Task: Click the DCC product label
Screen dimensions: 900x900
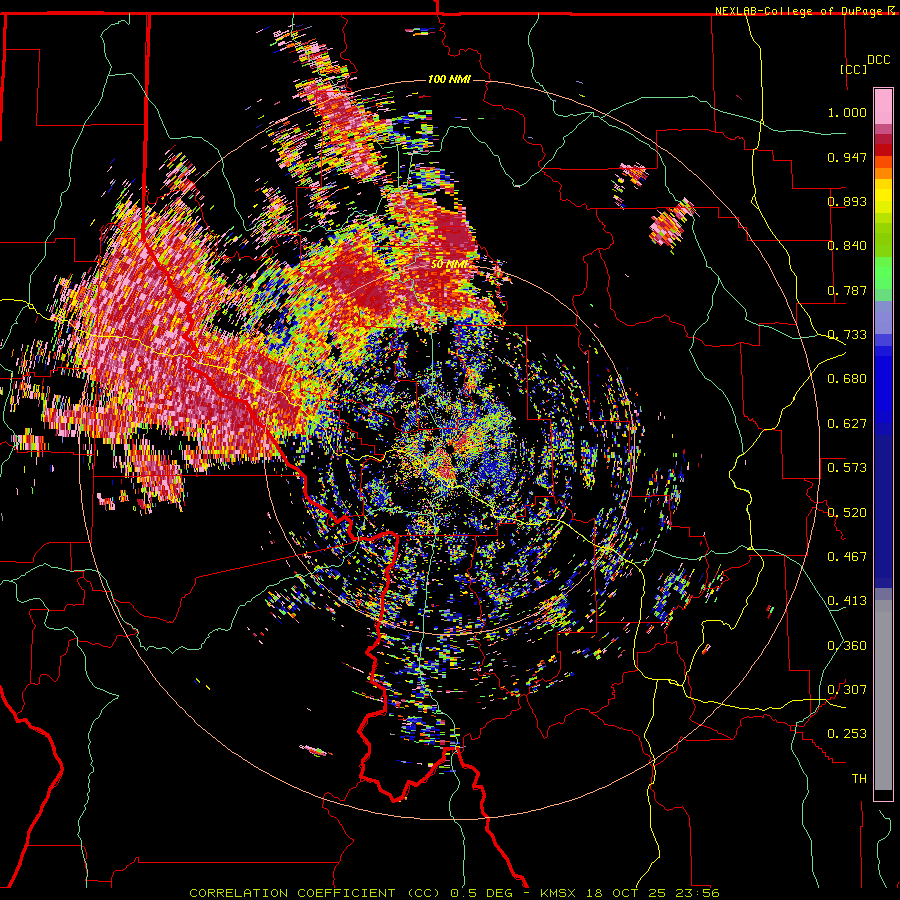Action: pos(878,60)
